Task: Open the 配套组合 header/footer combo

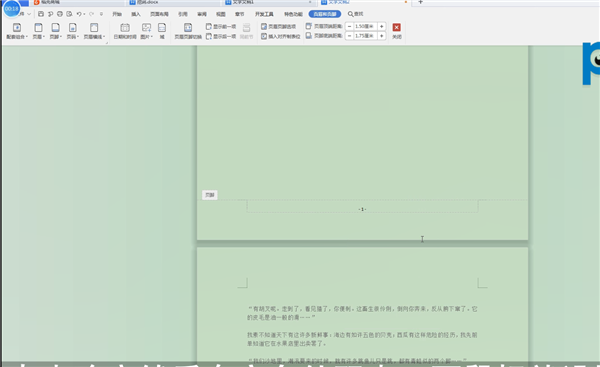Action: [17, 31]
